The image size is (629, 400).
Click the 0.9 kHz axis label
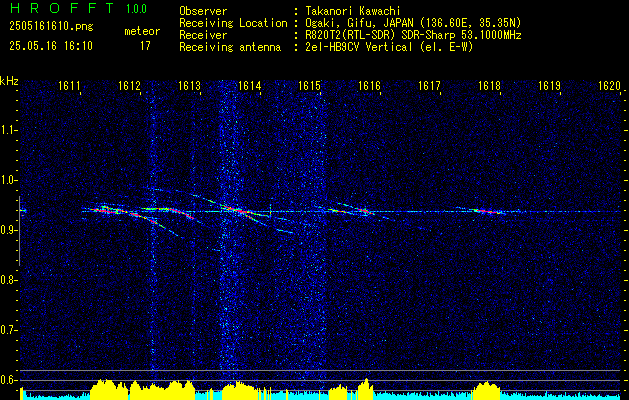point(8,230)
